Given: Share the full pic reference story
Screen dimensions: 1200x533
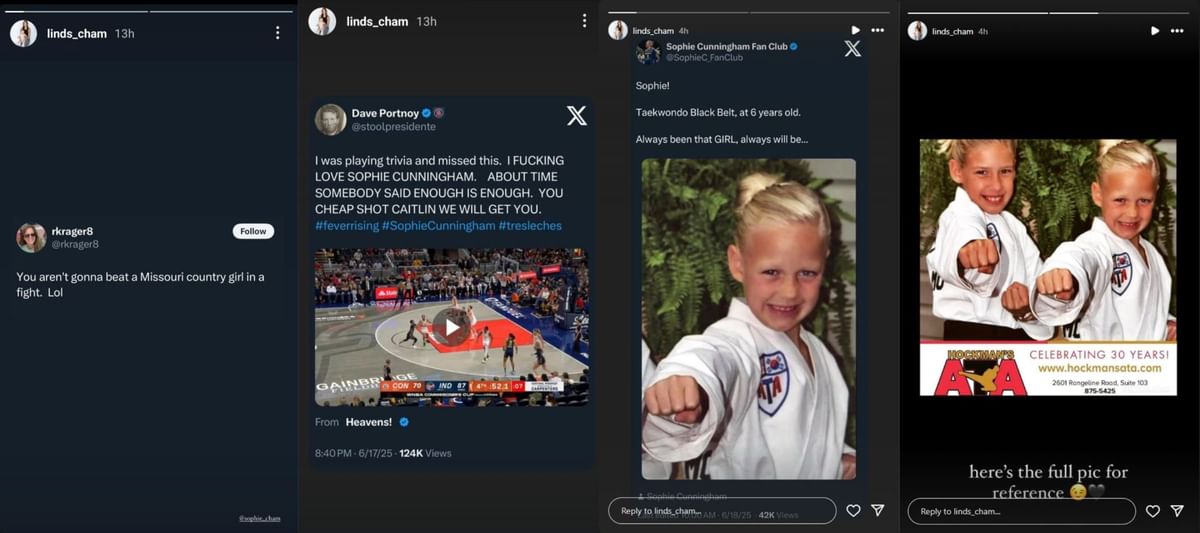Looking at the screenshot, I should [1177, 511].
